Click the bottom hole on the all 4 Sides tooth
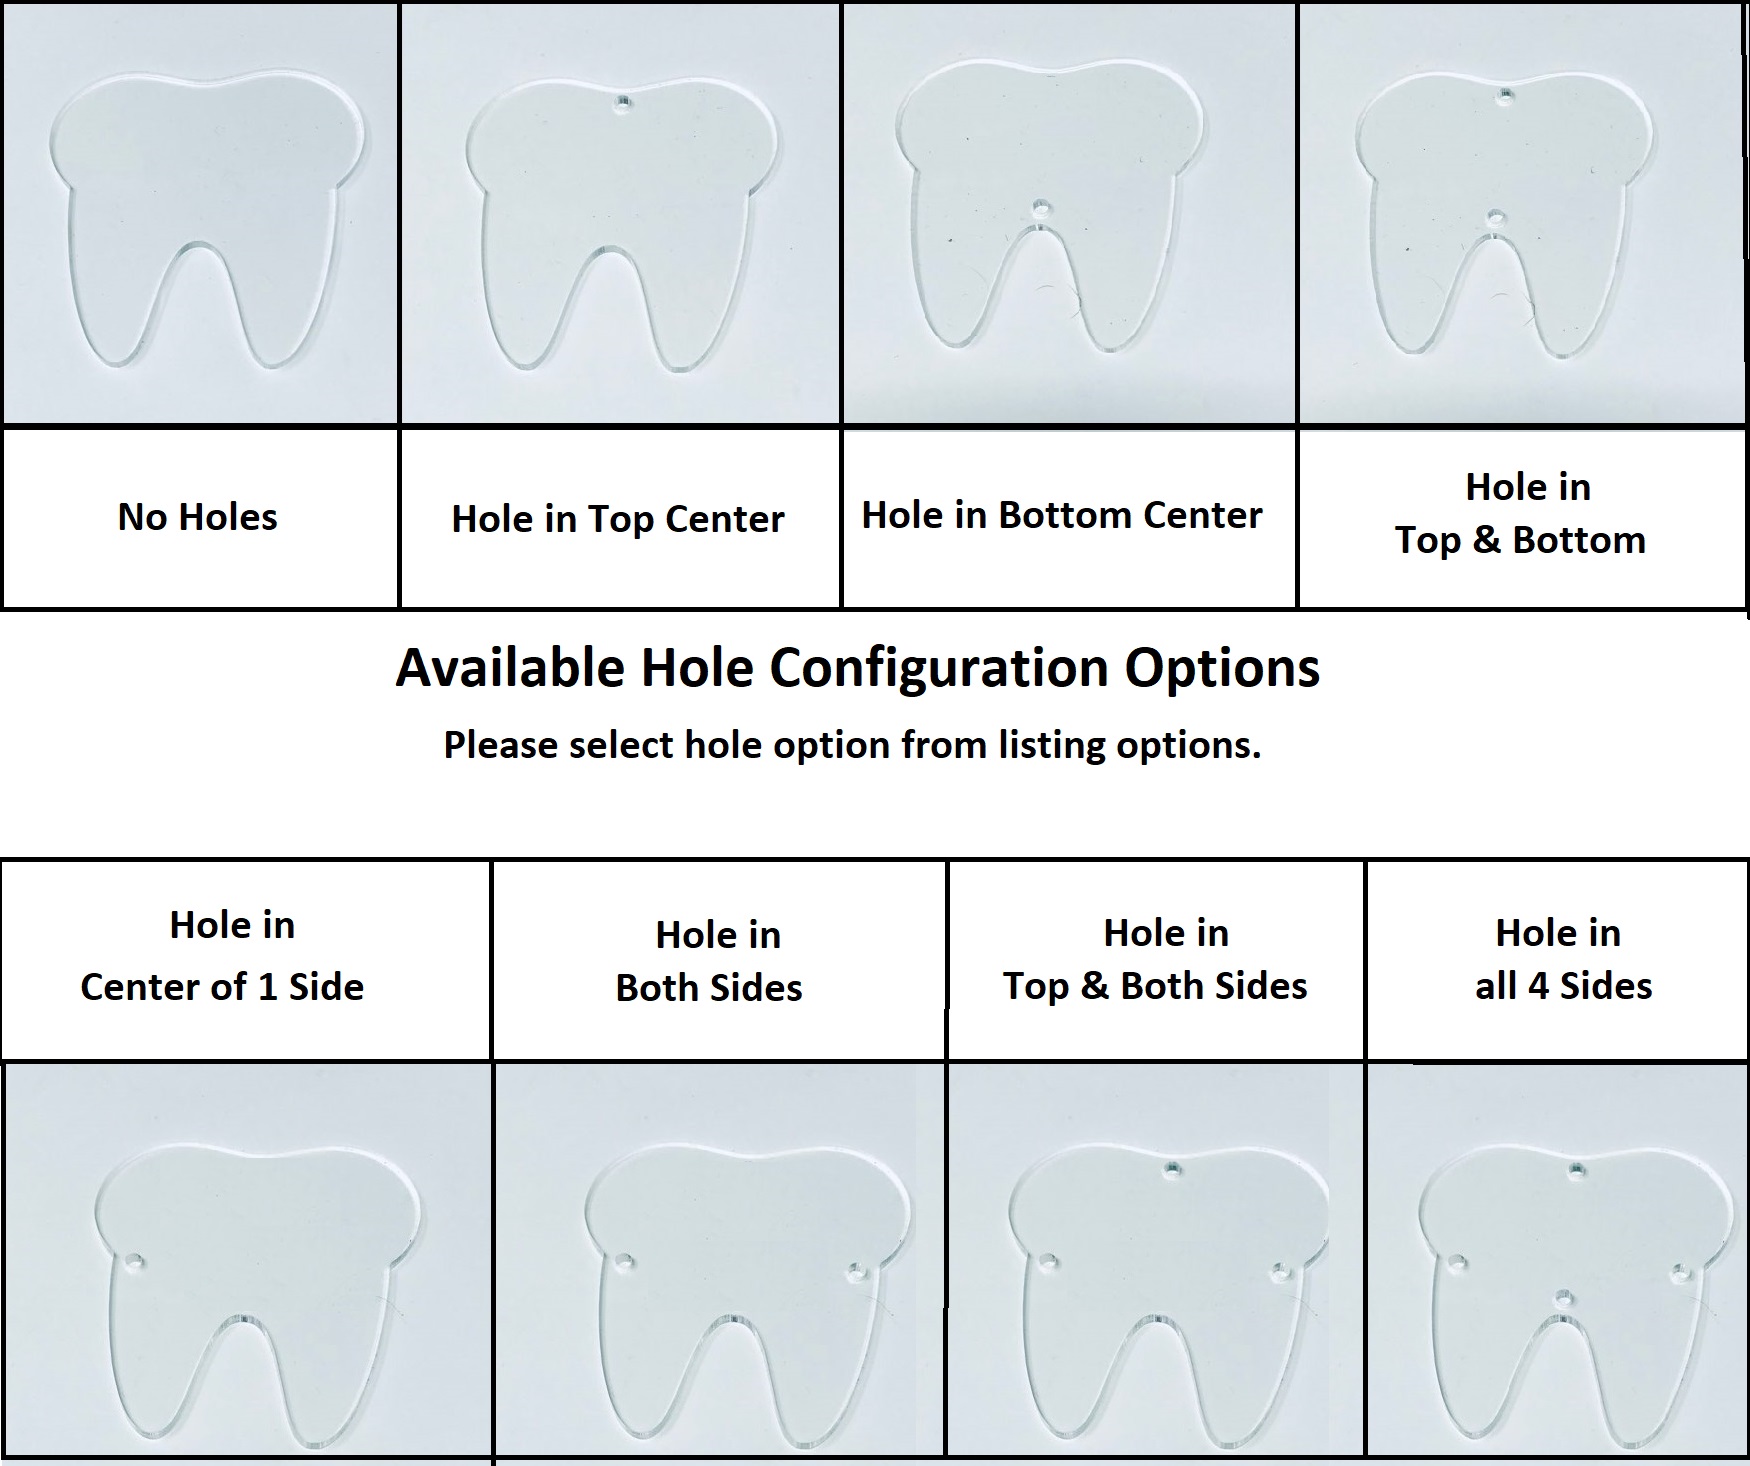Image resolution: width=1750 pixels, height=1466 pixels. pyautogui.click(x=1561, y=1299)
